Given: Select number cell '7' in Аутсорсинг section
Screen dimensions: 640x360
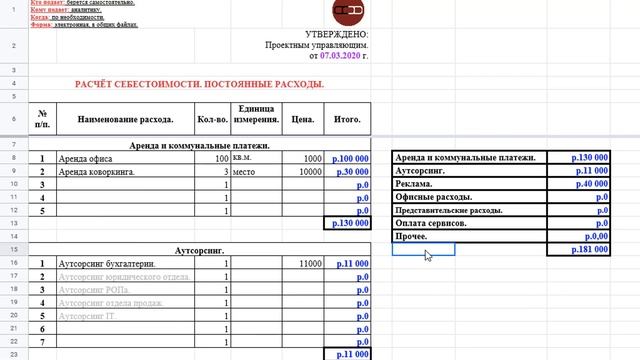Looking at the screenshot, I should click(42, 342).
